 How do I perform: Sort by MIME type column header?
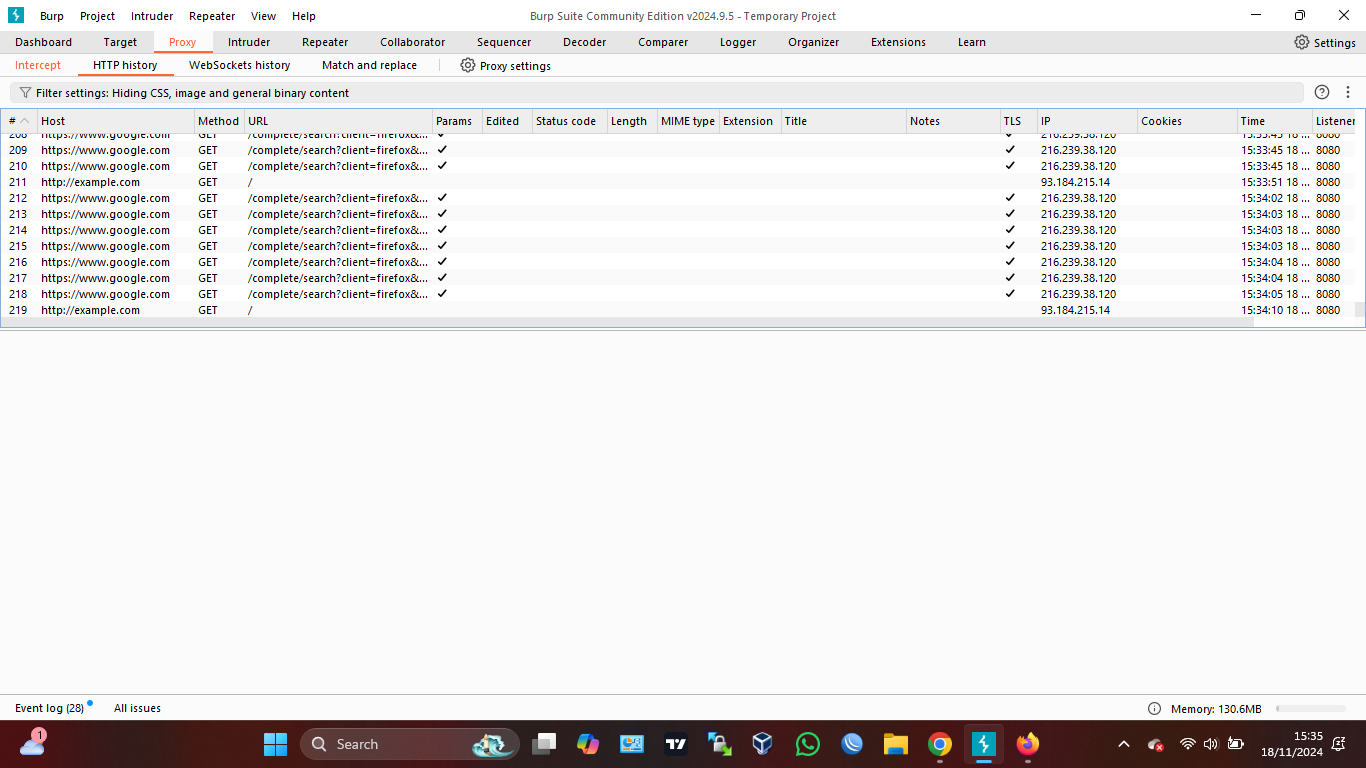688,121
